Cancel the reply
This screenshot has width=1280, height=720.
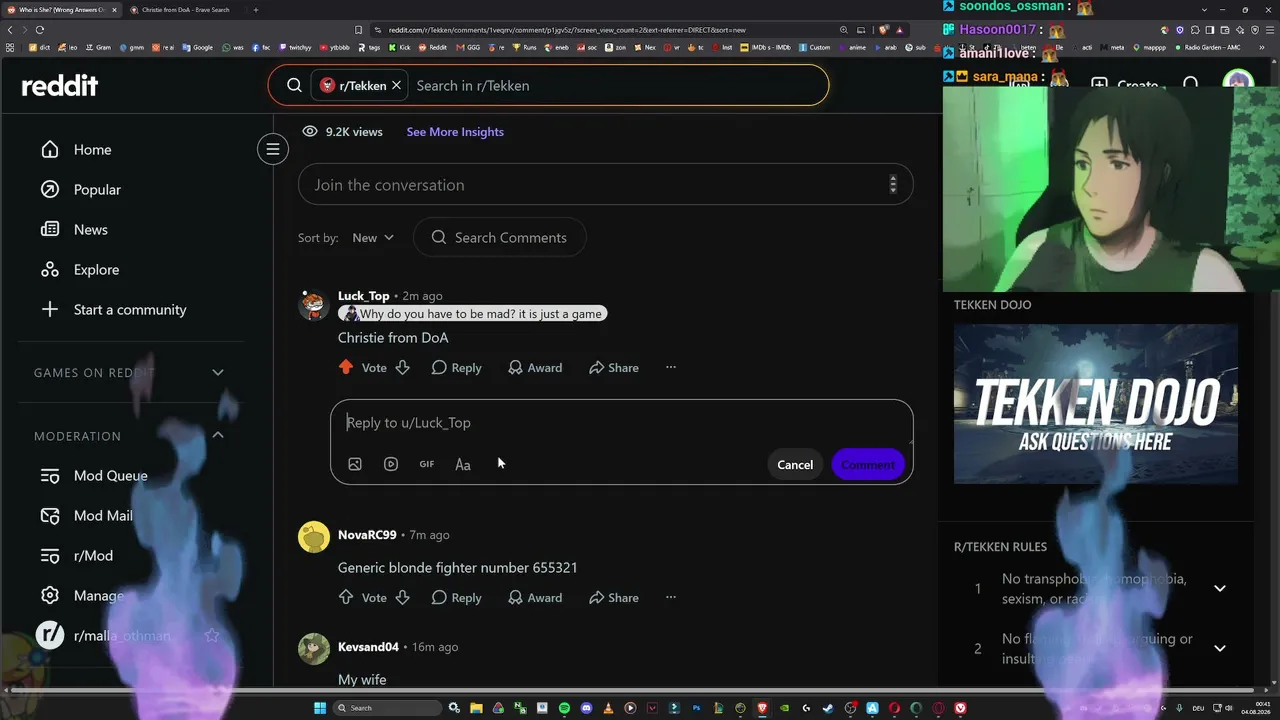tap(795, 465)
